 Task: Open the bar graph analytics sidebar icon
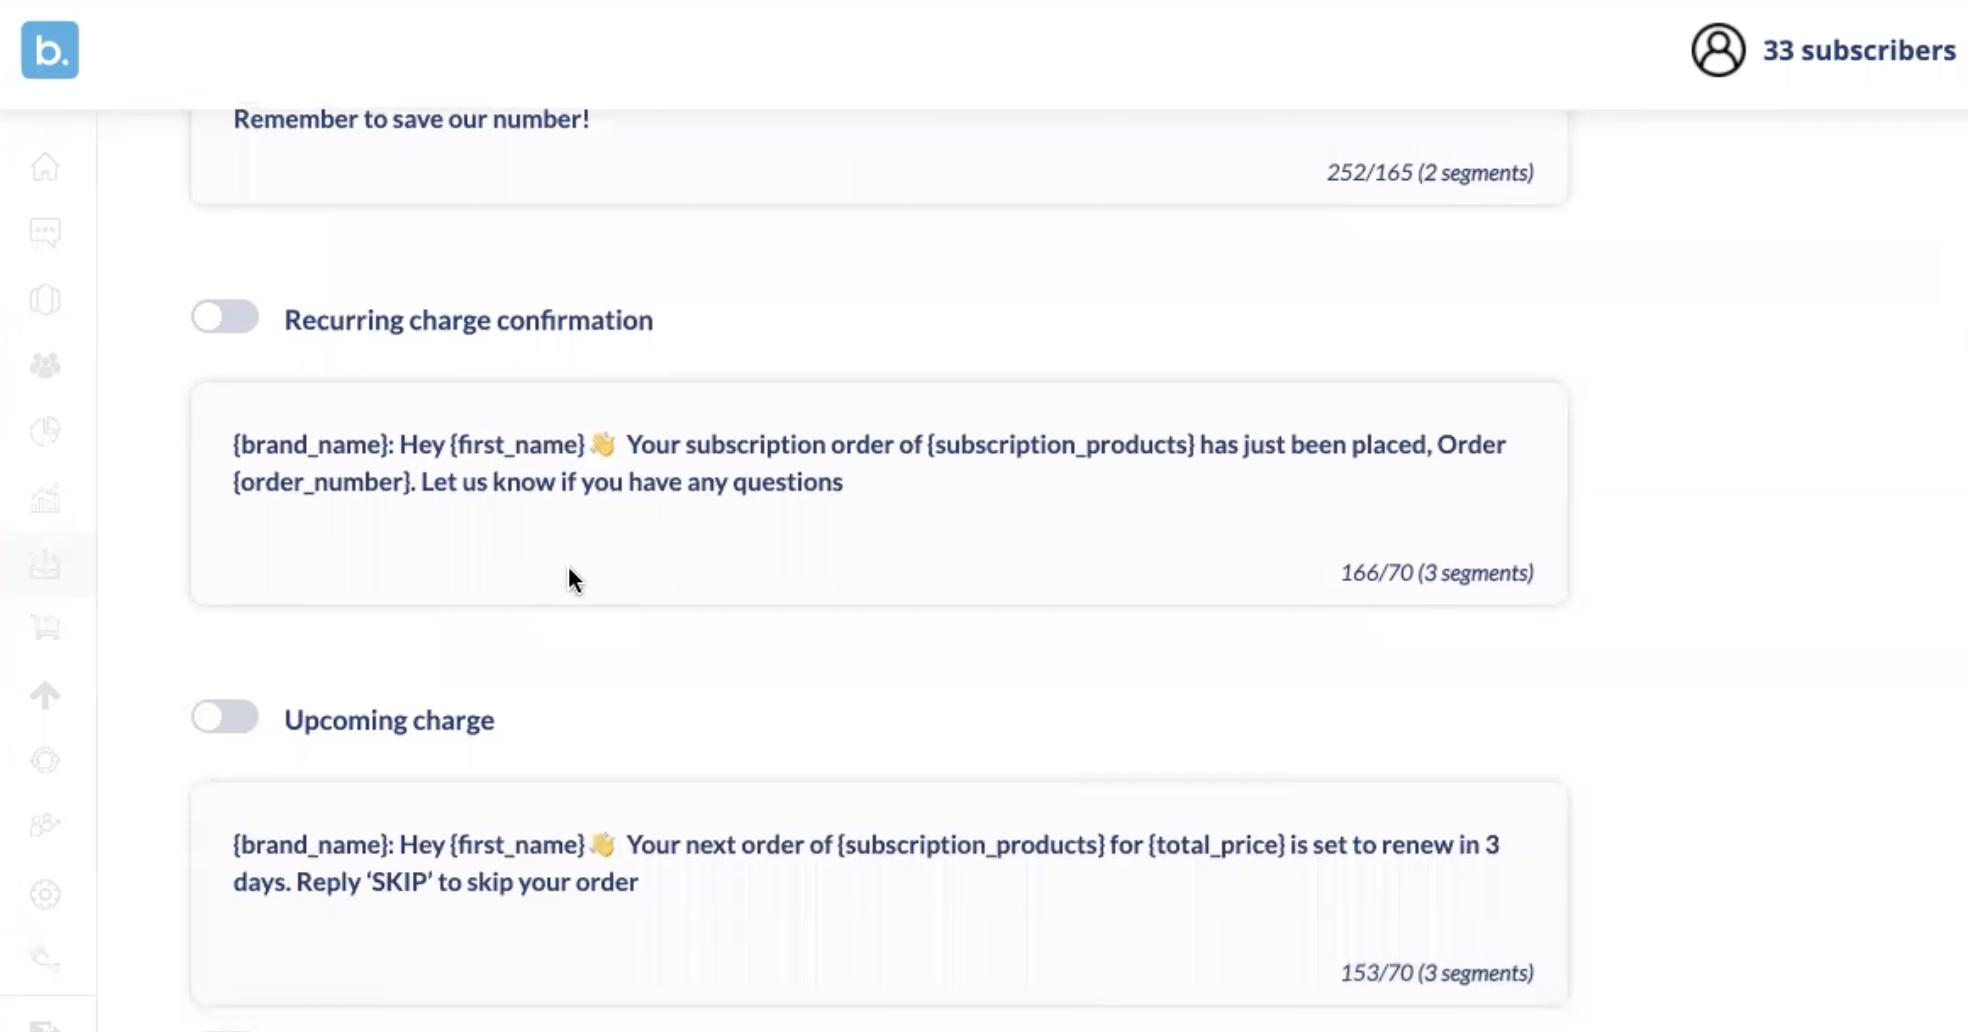pyautogui.click(x=45, y=497)
